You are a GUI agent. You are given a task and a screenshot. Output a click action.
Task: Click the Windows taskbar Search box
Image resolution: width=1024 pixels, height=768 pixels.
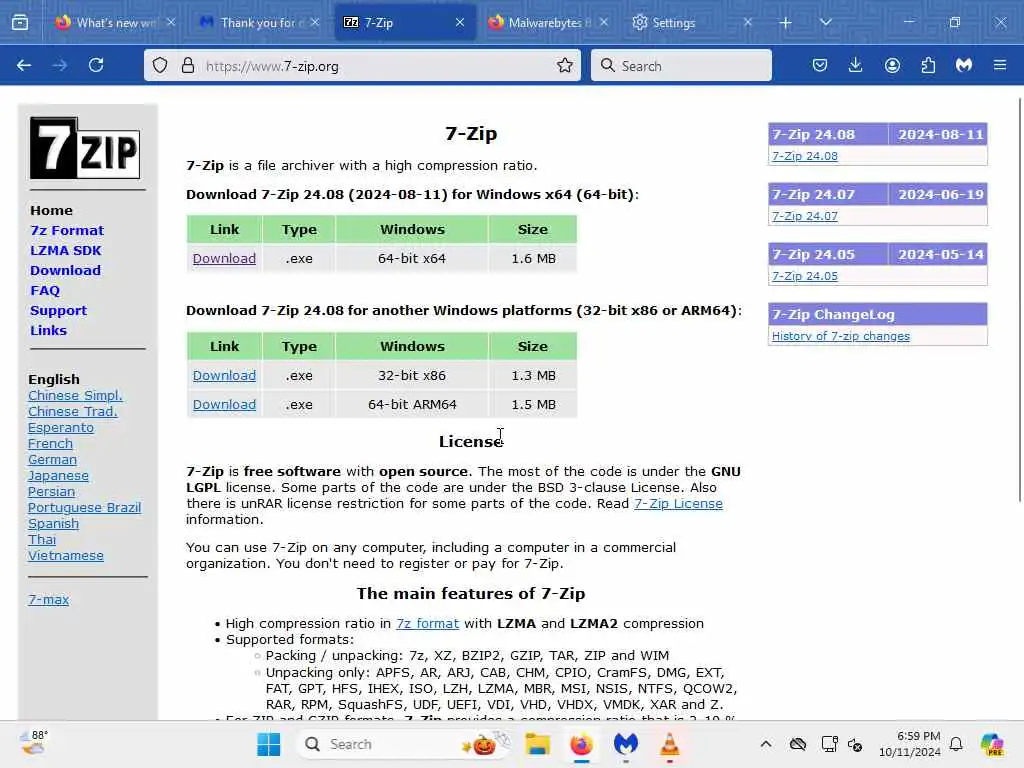(402, 744)
